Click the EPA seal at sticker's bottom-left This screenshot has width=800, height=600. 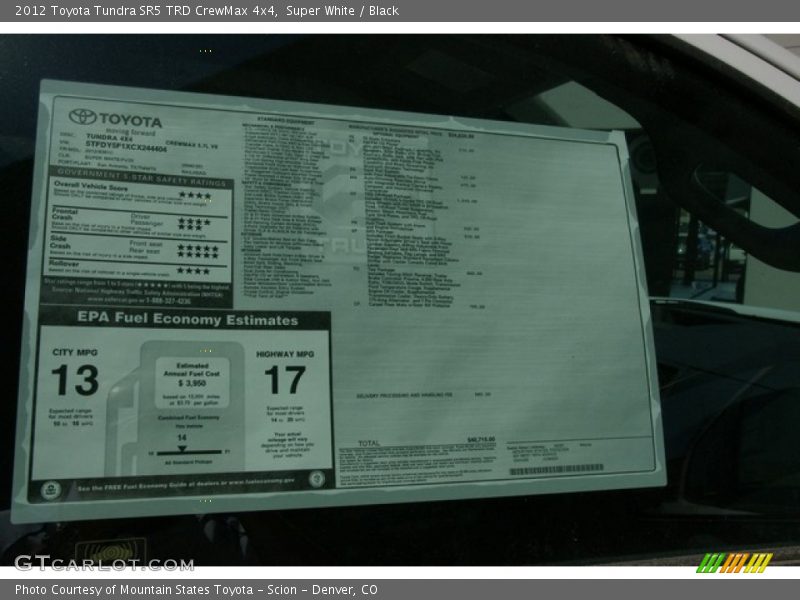coord(50,490)
